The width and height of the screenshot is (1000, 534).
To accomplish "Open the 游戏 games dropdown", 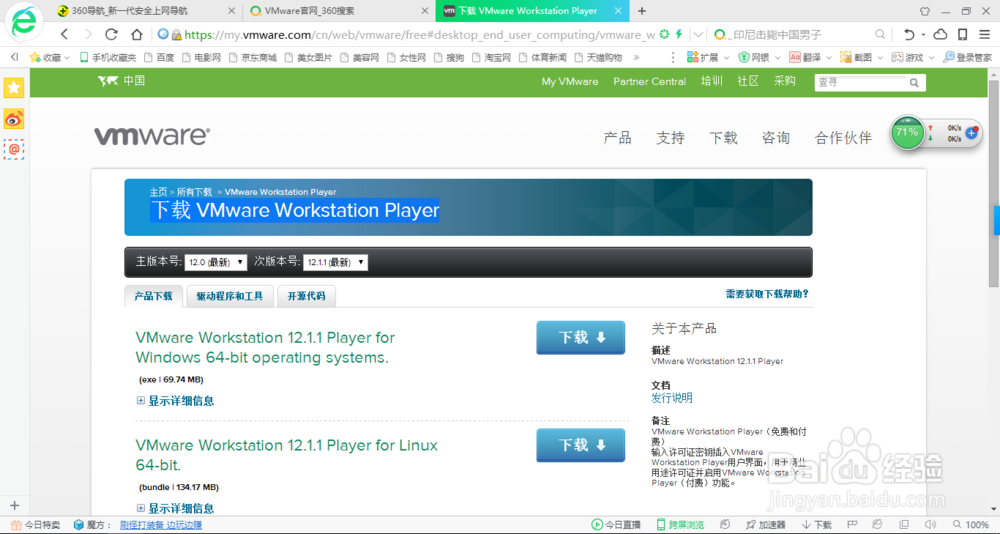I will click(x=913, y=57).
